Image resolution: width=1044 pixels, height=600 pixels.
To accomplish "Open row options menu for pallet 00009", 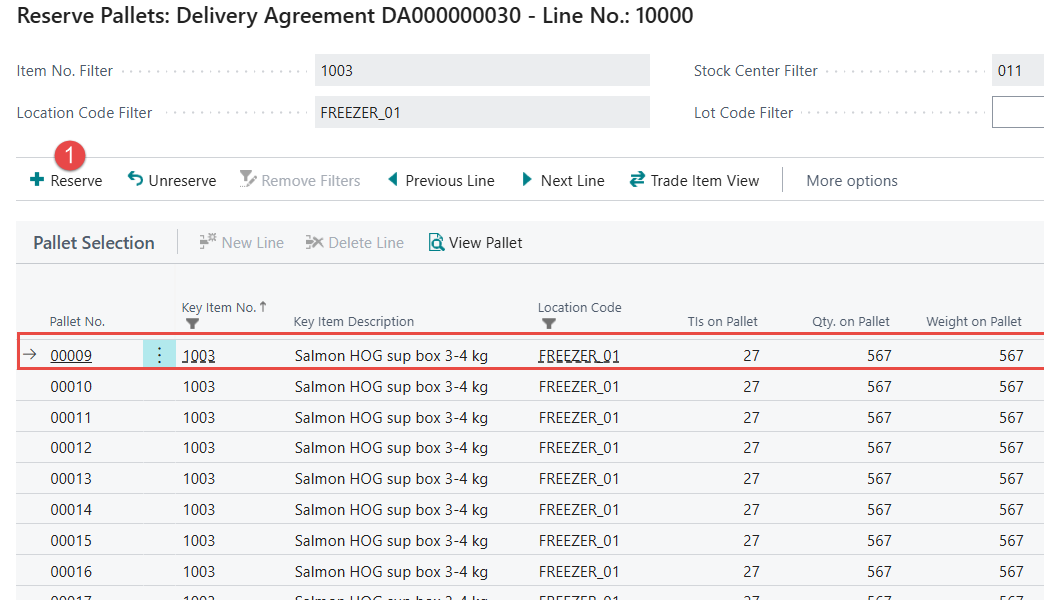I will 159,355.
